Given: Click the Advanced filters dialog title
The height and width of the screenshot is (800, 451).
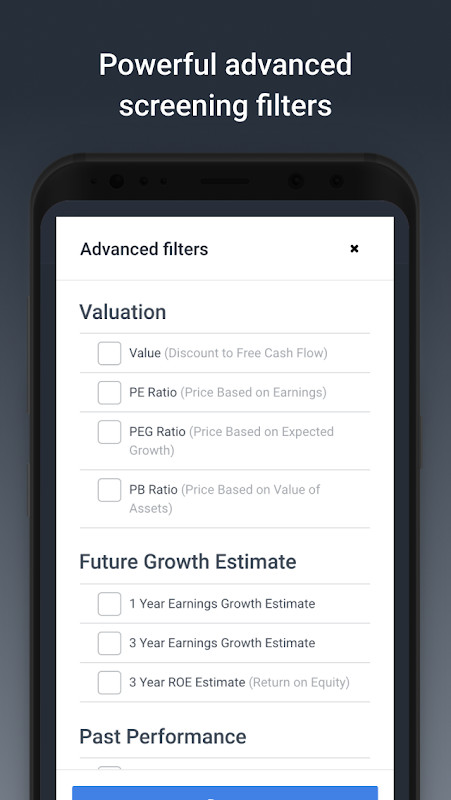Looking at the screenshot, I should pyautogui.click(x=144, y=249).
